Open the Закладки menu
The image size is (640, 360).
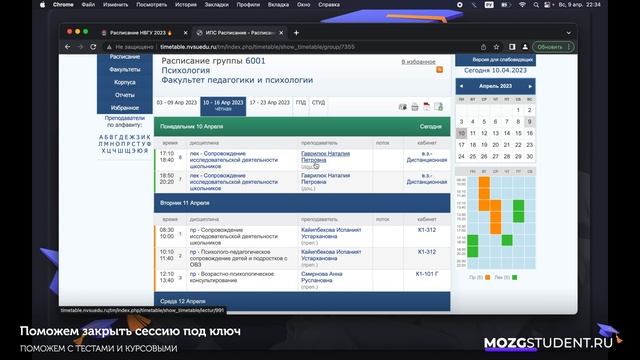[x=216, y=5]
